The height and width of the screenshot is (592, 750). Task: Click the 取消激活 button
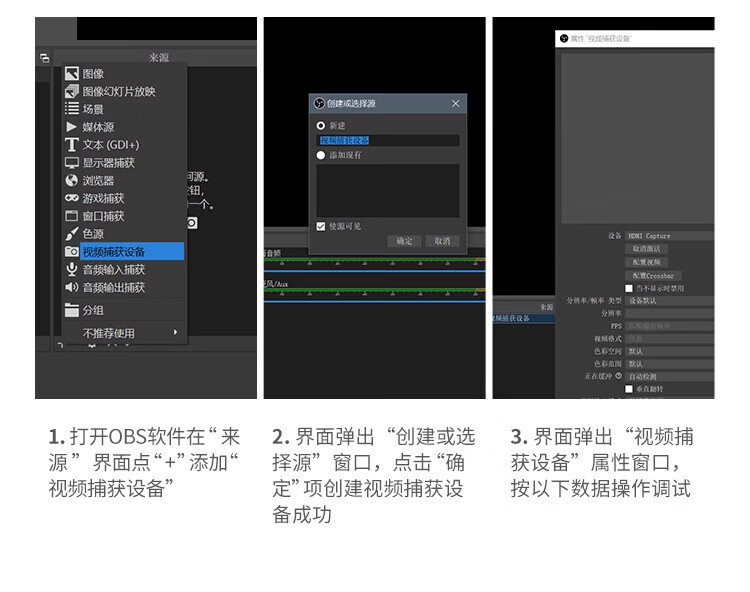646,249
